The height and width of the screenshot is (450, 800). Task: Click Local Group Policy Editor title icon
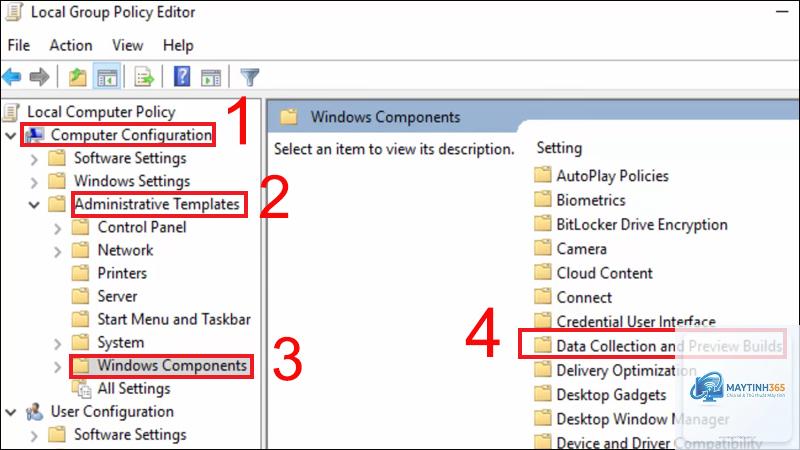point(14,12)
